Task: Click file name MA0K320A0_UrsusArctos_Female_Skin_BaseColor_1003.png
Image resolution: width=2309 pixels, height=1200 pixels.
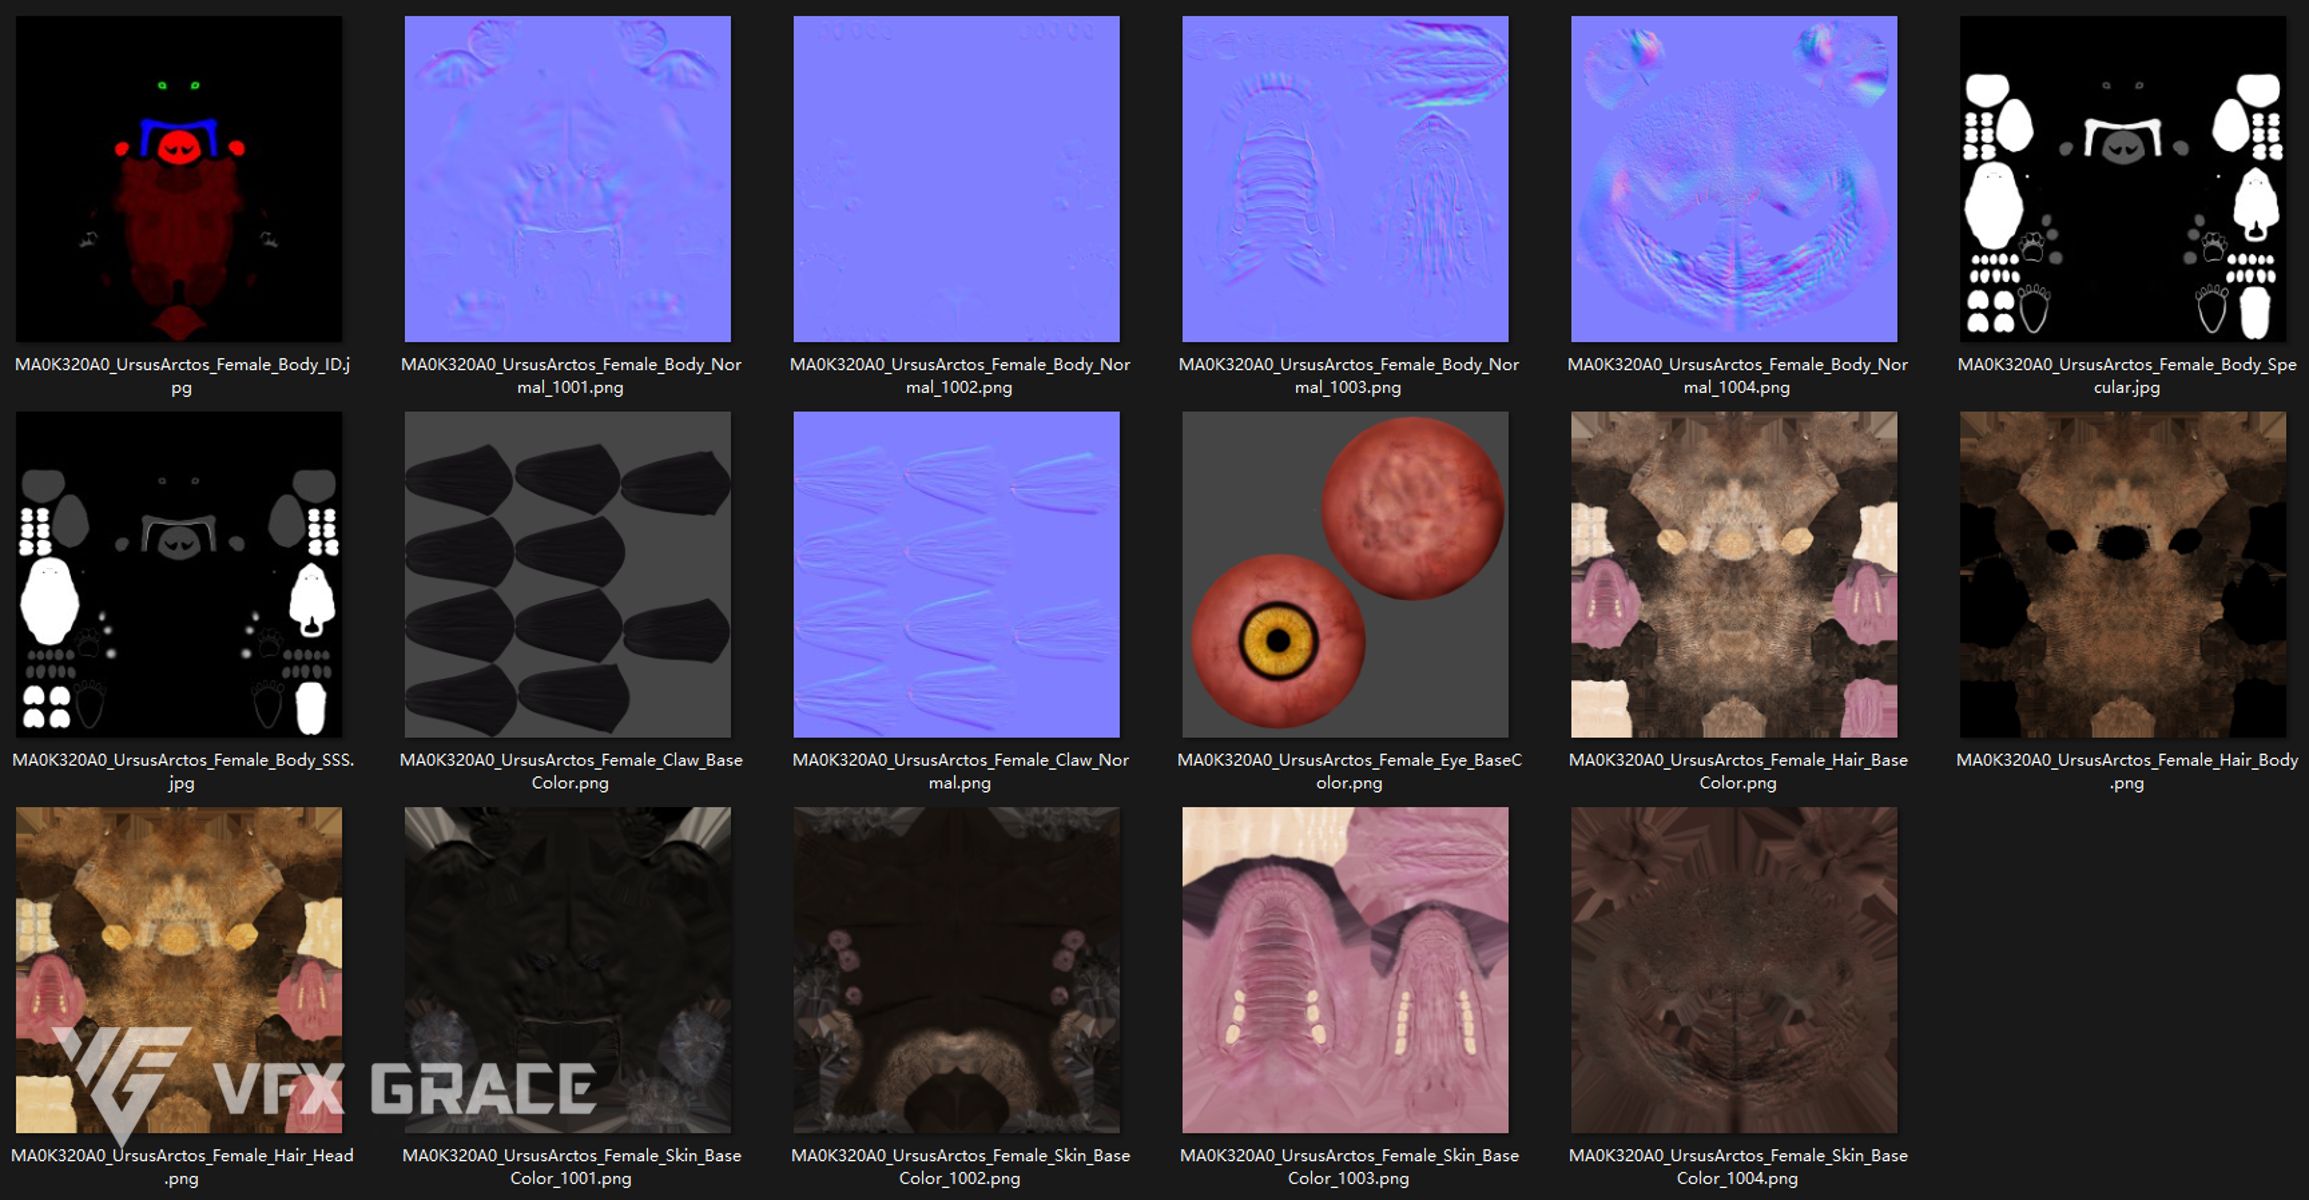Action: 1349,1166
